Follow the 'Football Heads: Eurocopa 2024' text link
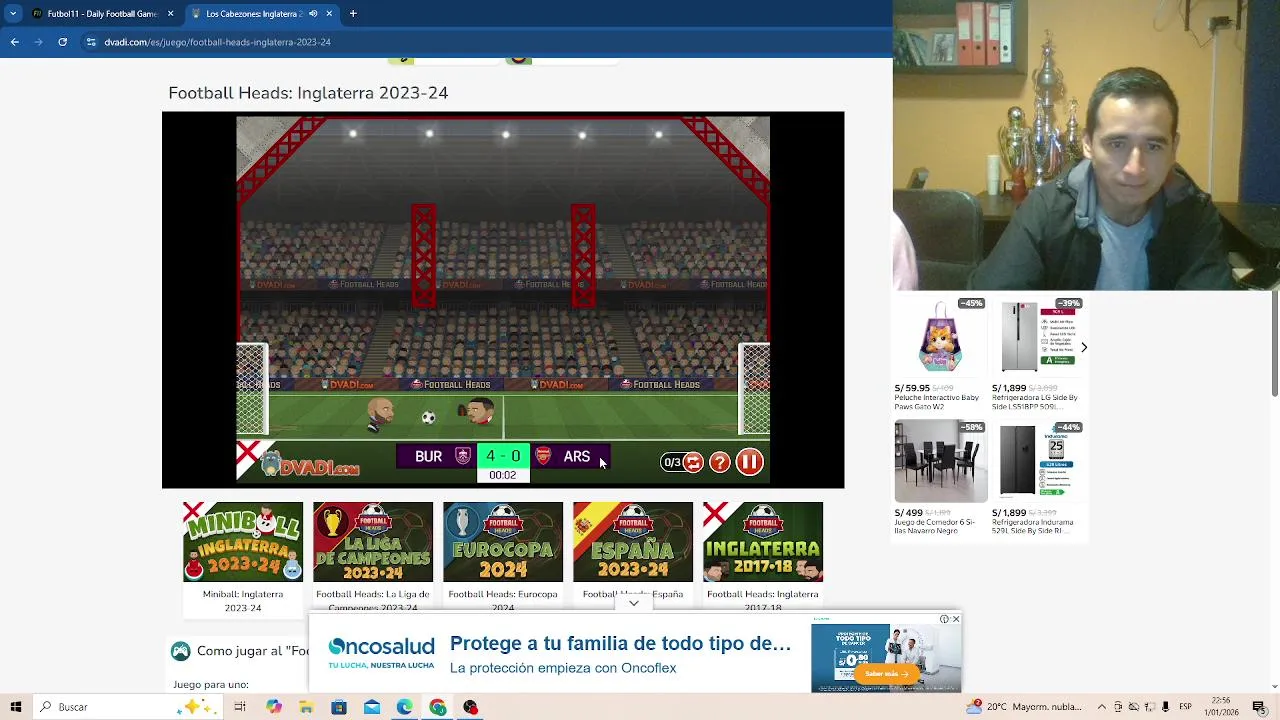Viewport: 1280px width, 720px height. click(503, 600)
